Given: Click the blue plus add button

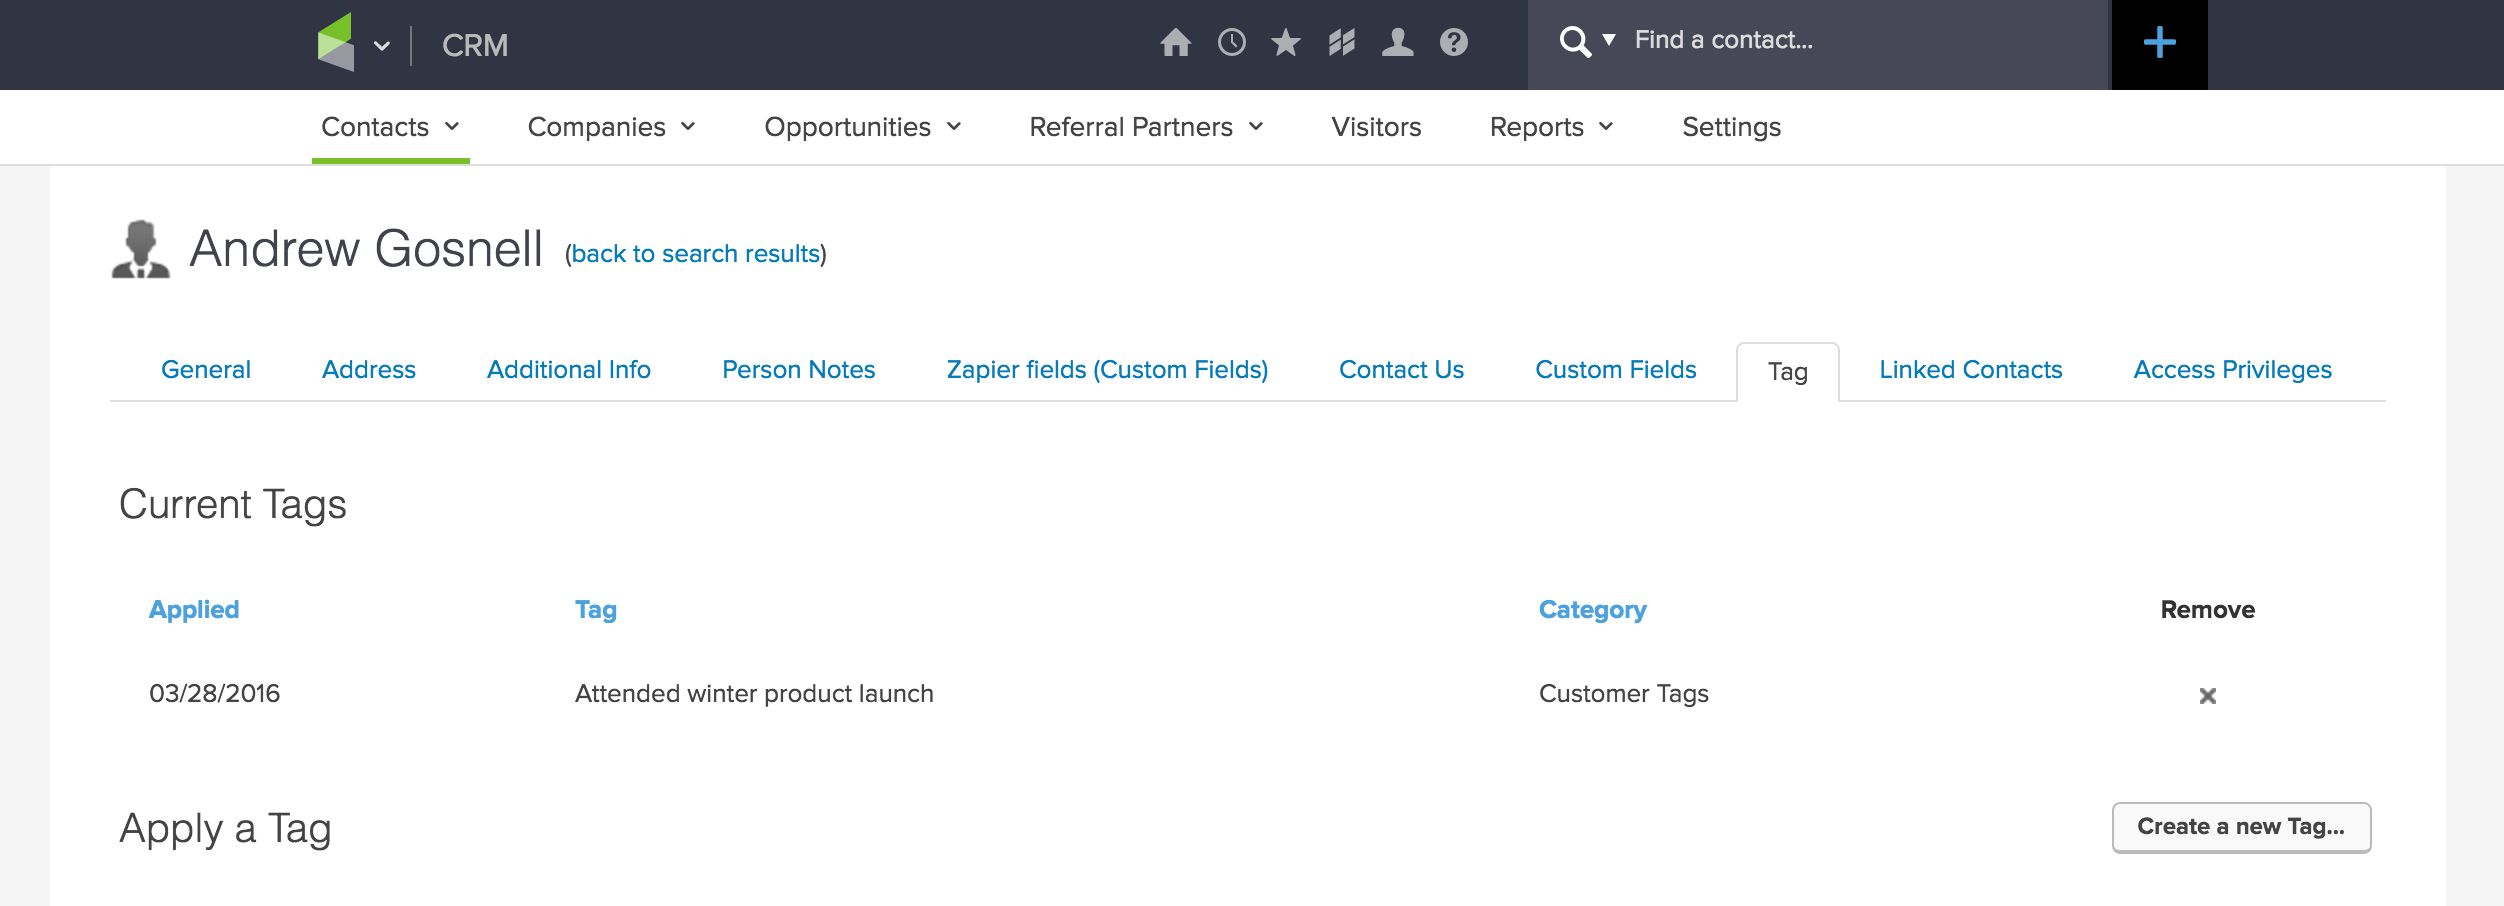Looking at the screenshot, I should click(x=2159, y=43).
